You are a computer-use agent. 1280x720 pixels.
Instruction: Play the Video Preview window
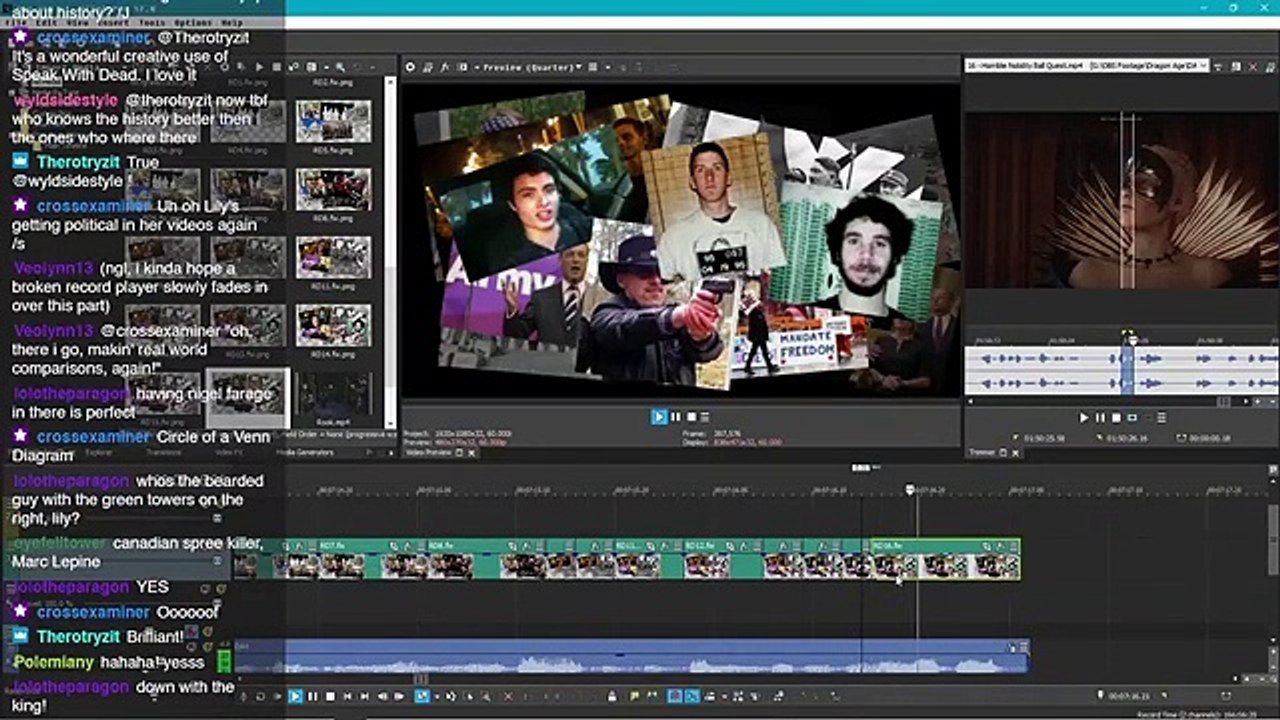point(659,417)
